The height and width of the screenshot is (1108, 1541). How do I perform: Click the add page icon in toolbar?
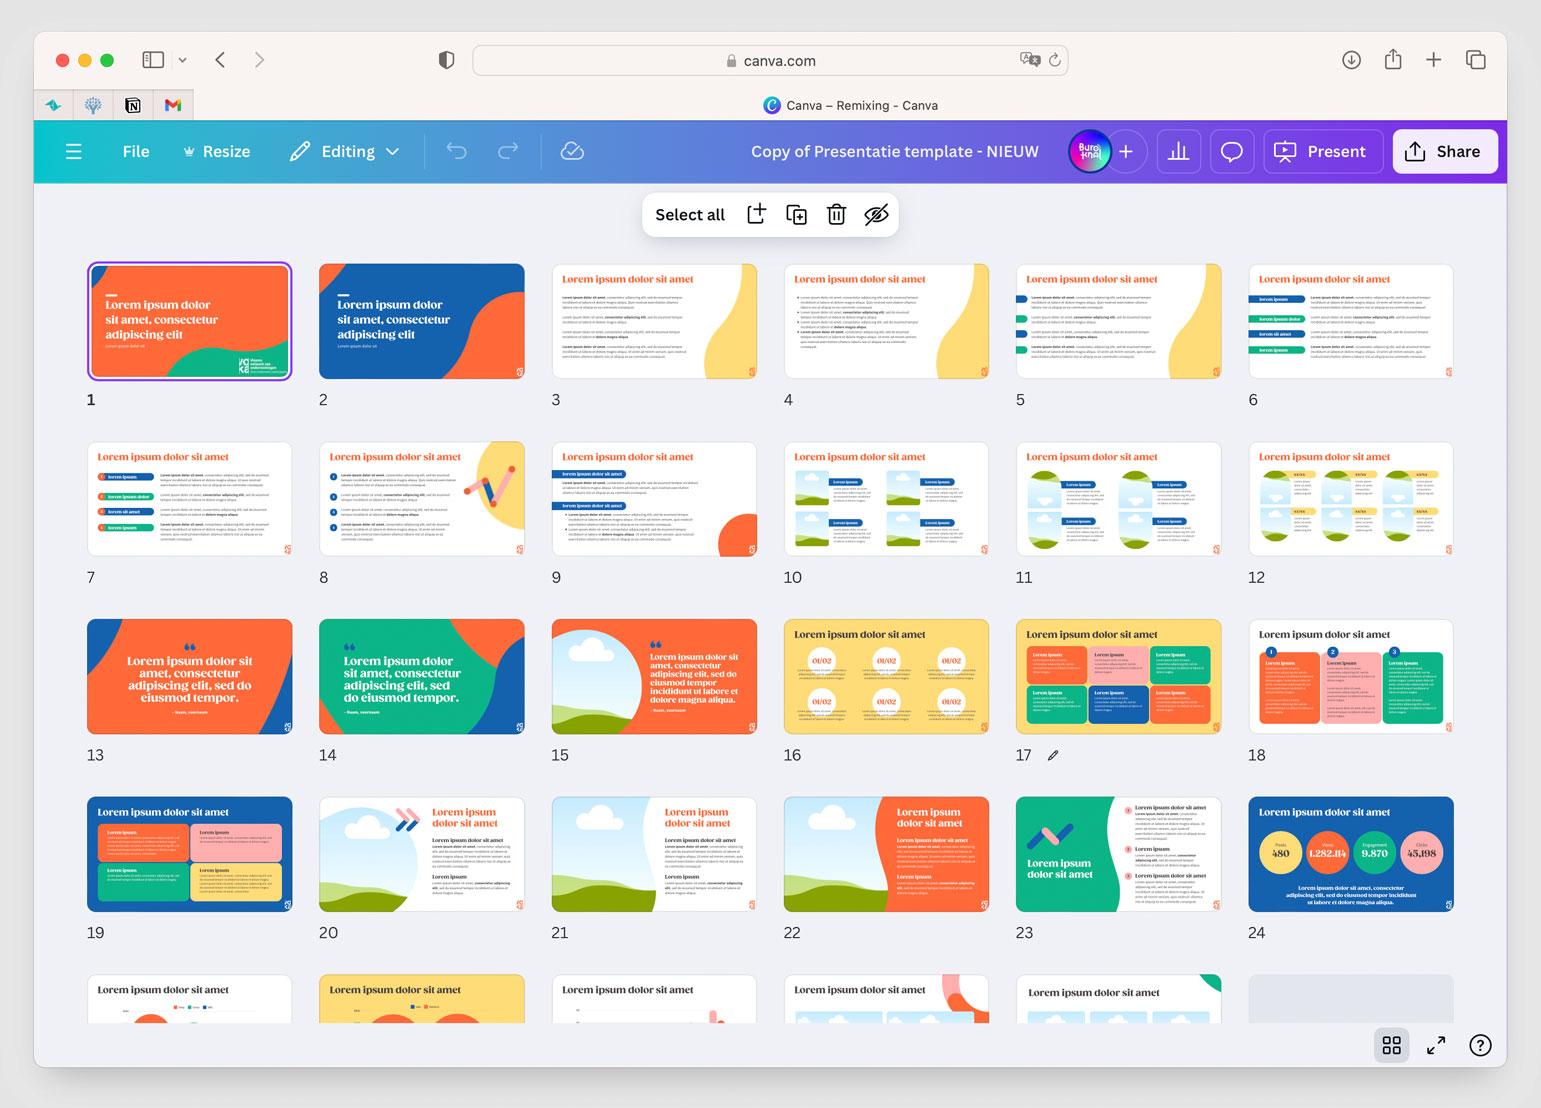pos(756,214)
